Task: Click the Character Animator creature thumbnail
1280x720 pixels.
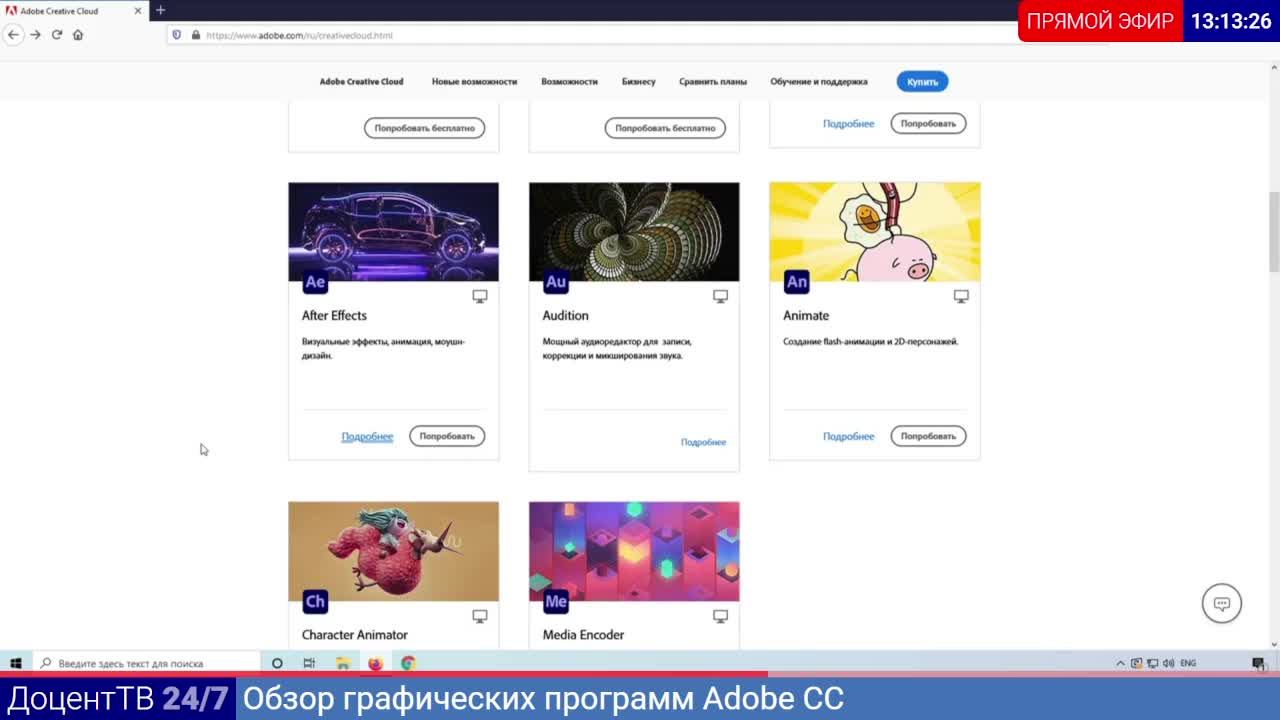Action: coord(393,551)
